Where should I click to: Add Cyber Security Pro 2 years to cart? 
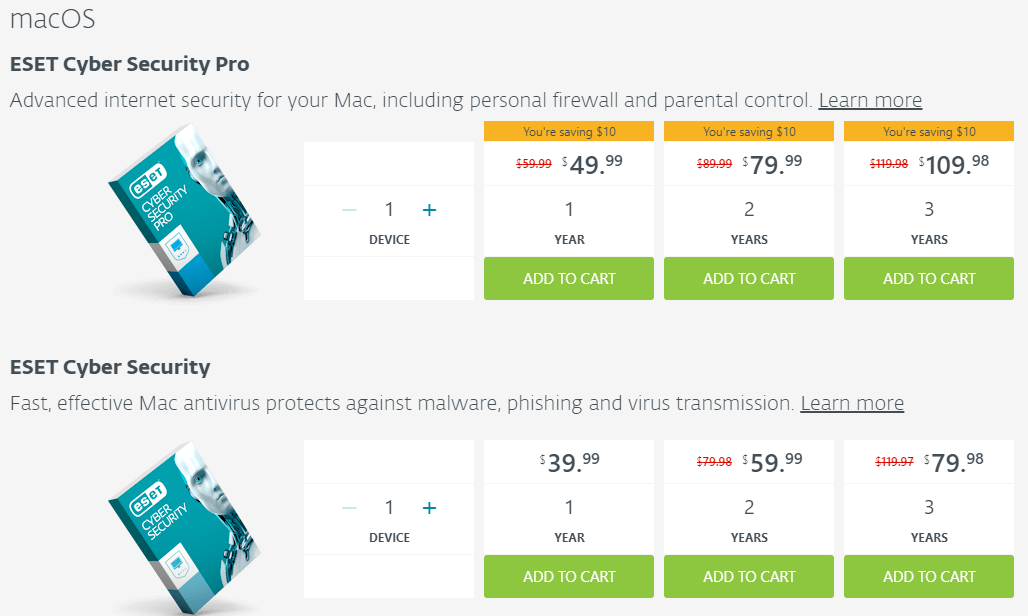749,279
